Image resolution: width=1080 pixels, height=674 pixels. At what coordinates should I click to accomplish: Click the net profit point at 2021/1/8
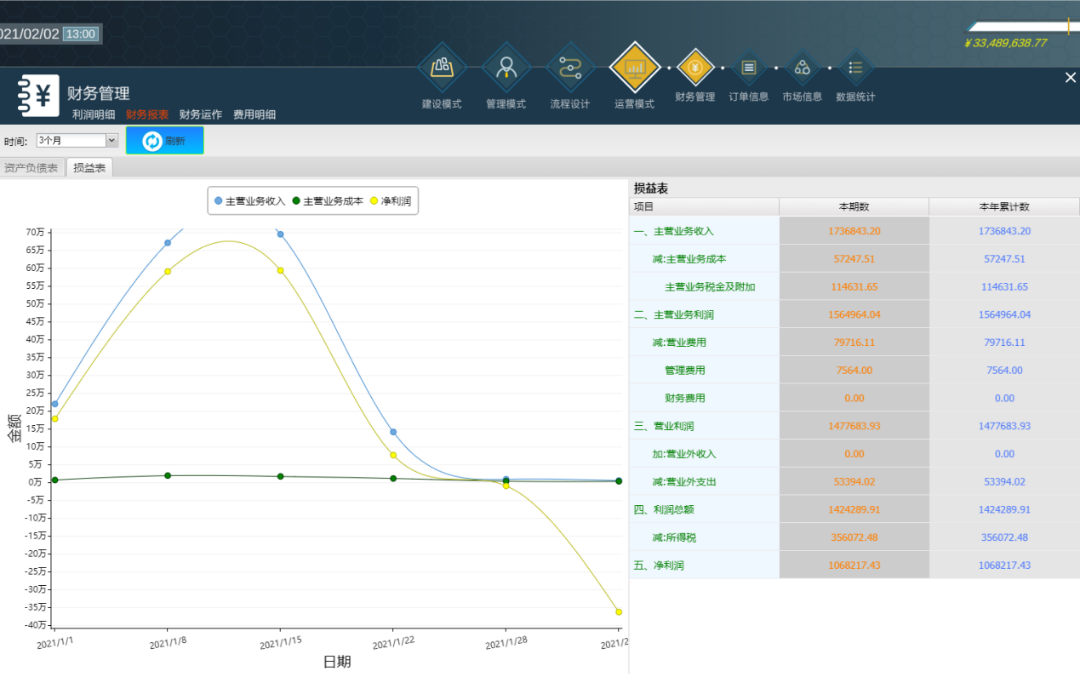[167, 271]
